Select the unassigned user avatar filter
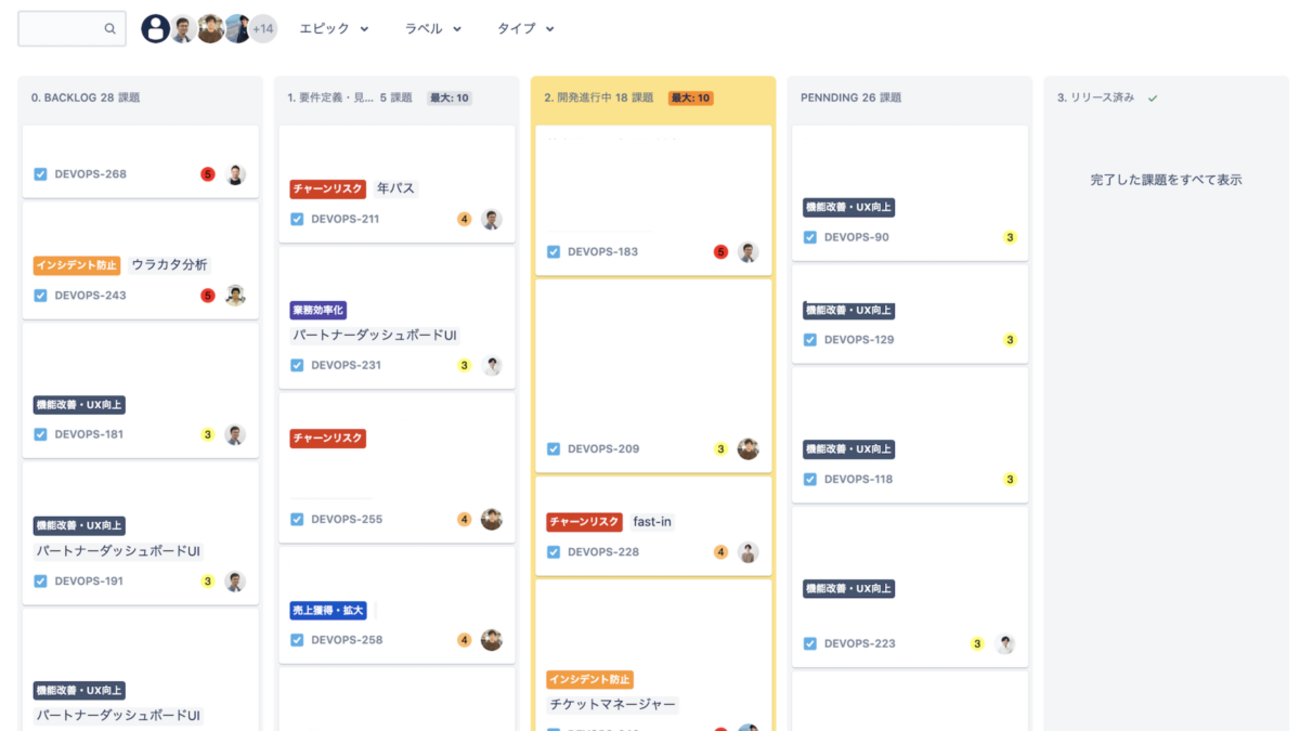Screen dimensions: 1300x731 point(155,29)
